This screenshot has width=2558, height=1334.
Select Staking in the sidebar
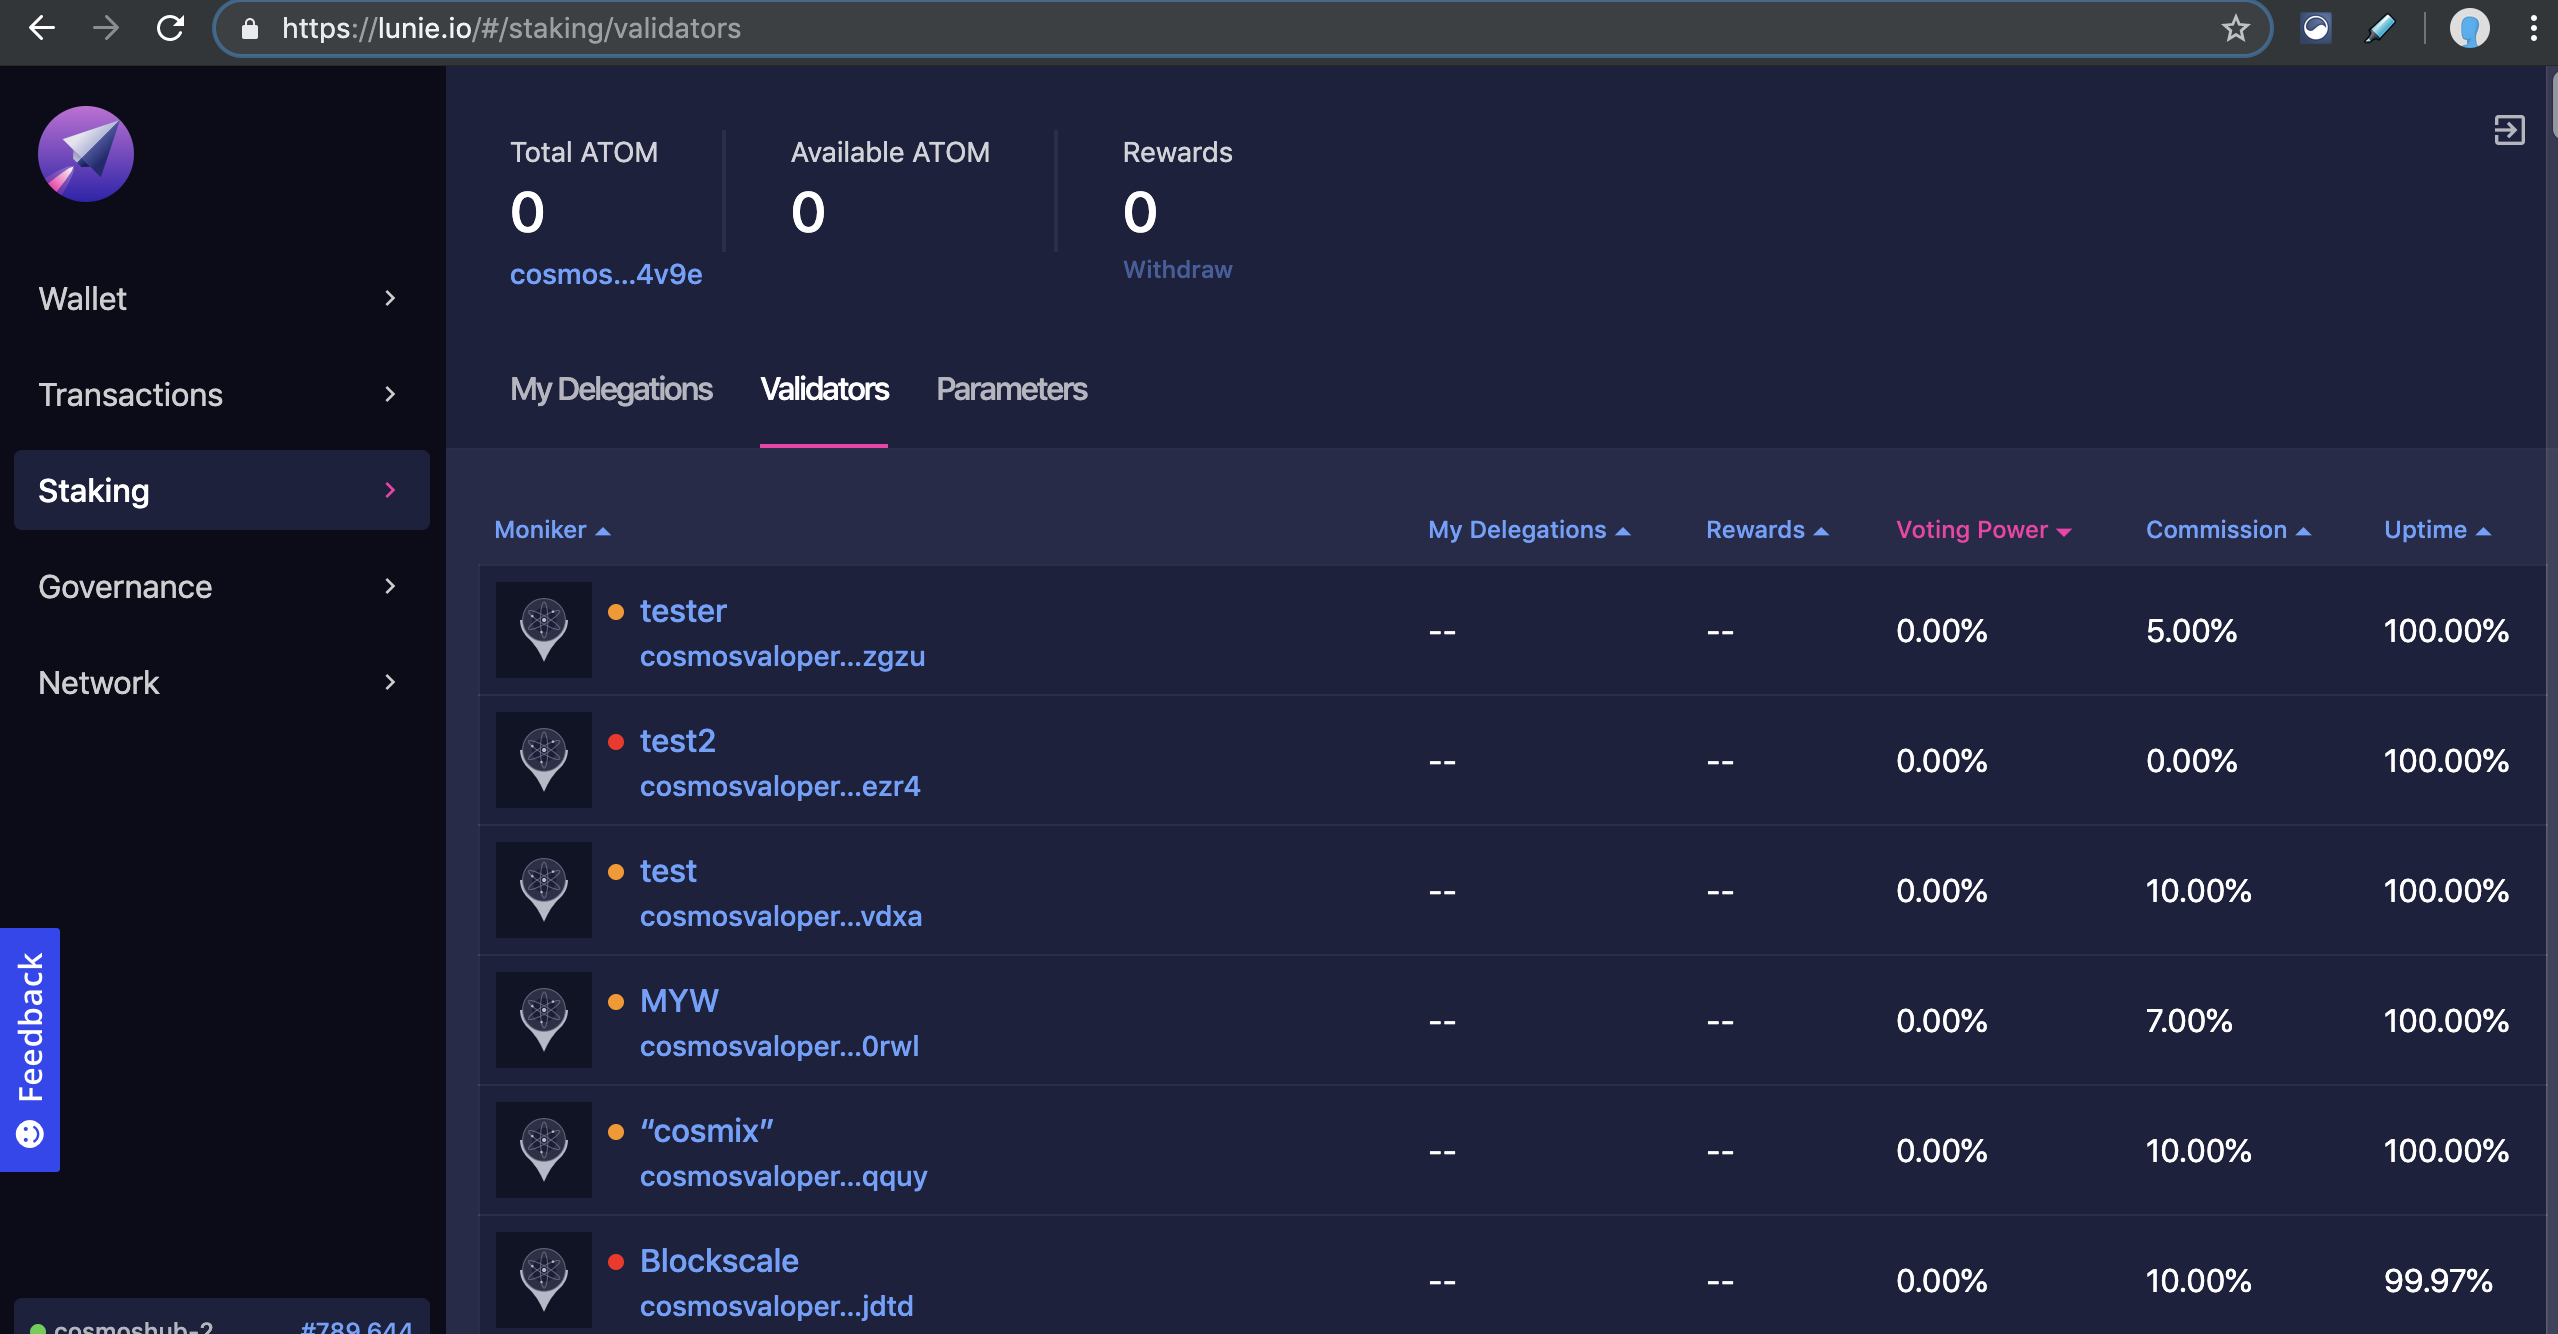[x=222, y=490]
